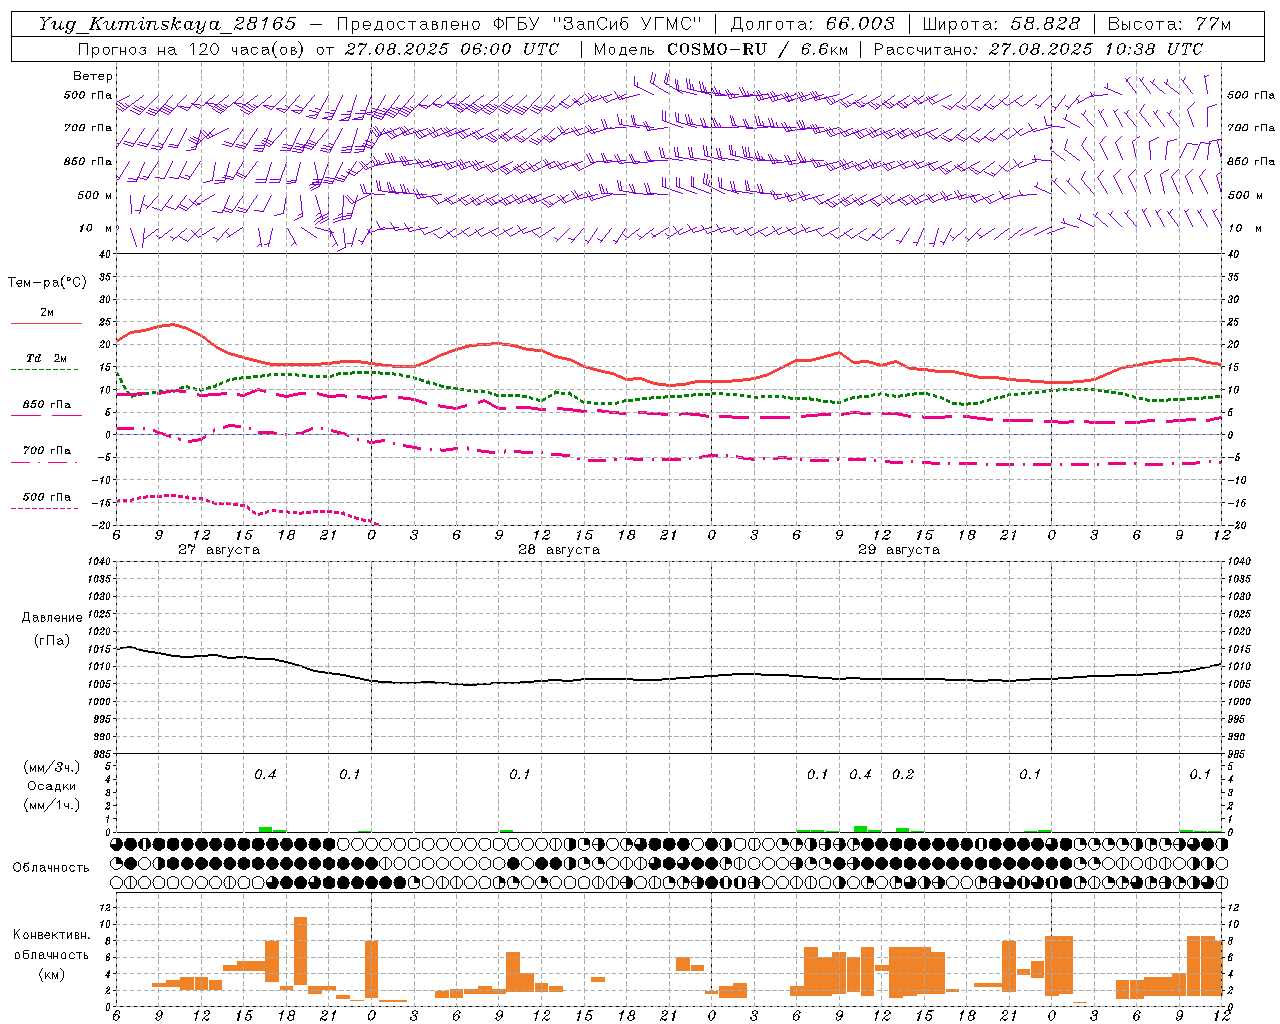
Task: Click the '27 августа' date label
Action: tap(219, 550)
